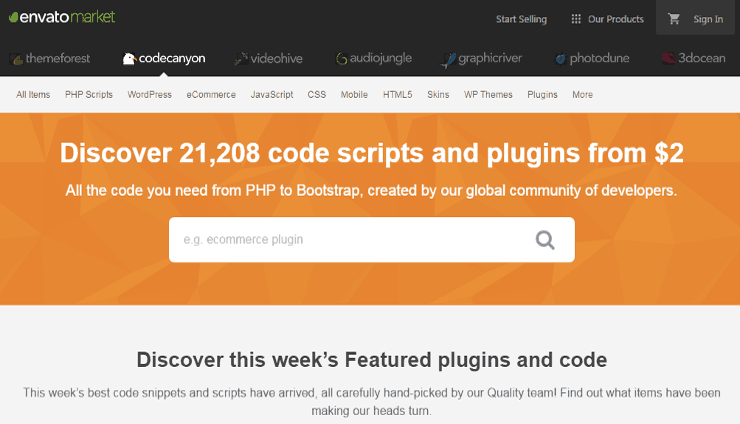Open the Plugins category
The image size is (740, 424).
(542, 94)
